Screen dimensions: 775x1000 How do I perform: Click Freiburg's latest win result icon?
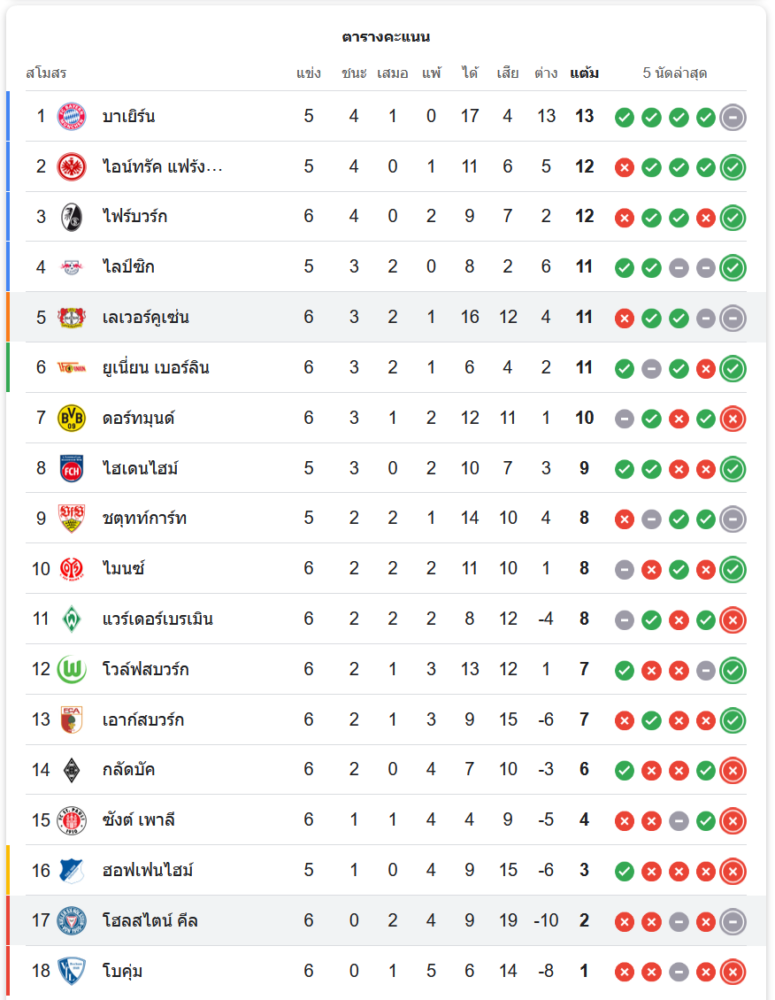(733, 217)
